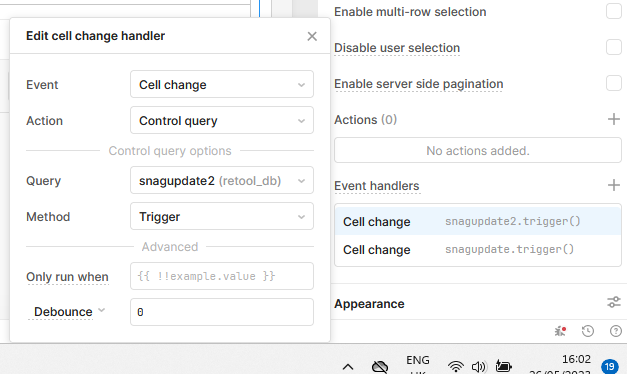Image resolution: width=627 pixels, height=374 pixels.
Task: Open the history clock icon
Action: [x=588, y=331]
